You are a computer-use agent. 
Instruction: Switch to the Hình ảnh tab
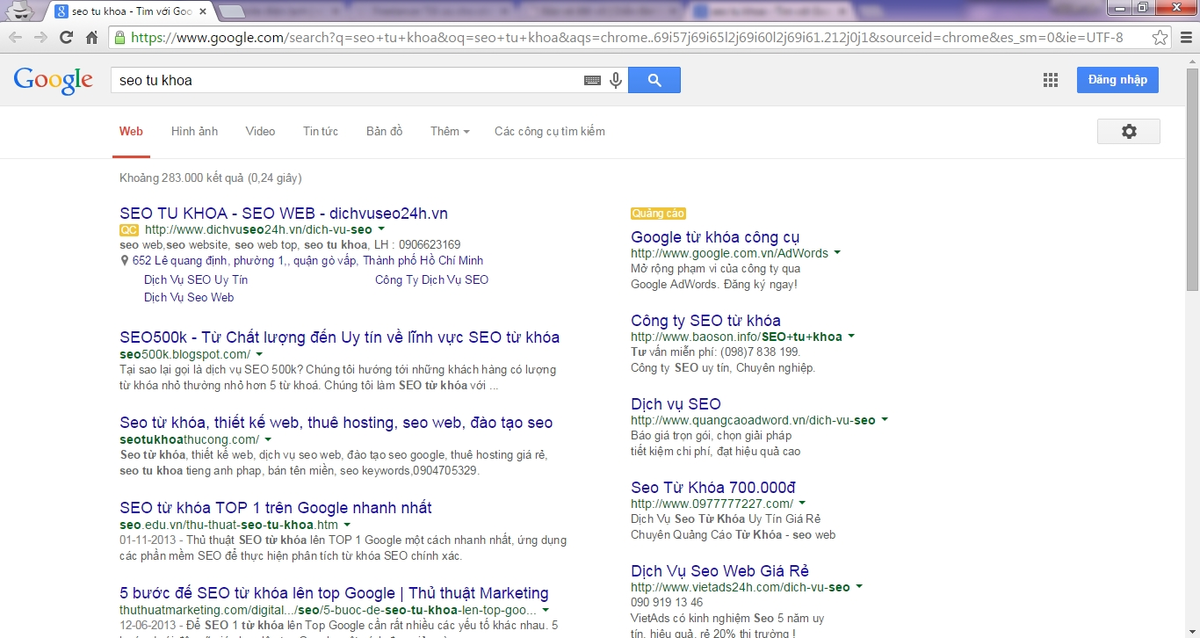coord(194,131)
